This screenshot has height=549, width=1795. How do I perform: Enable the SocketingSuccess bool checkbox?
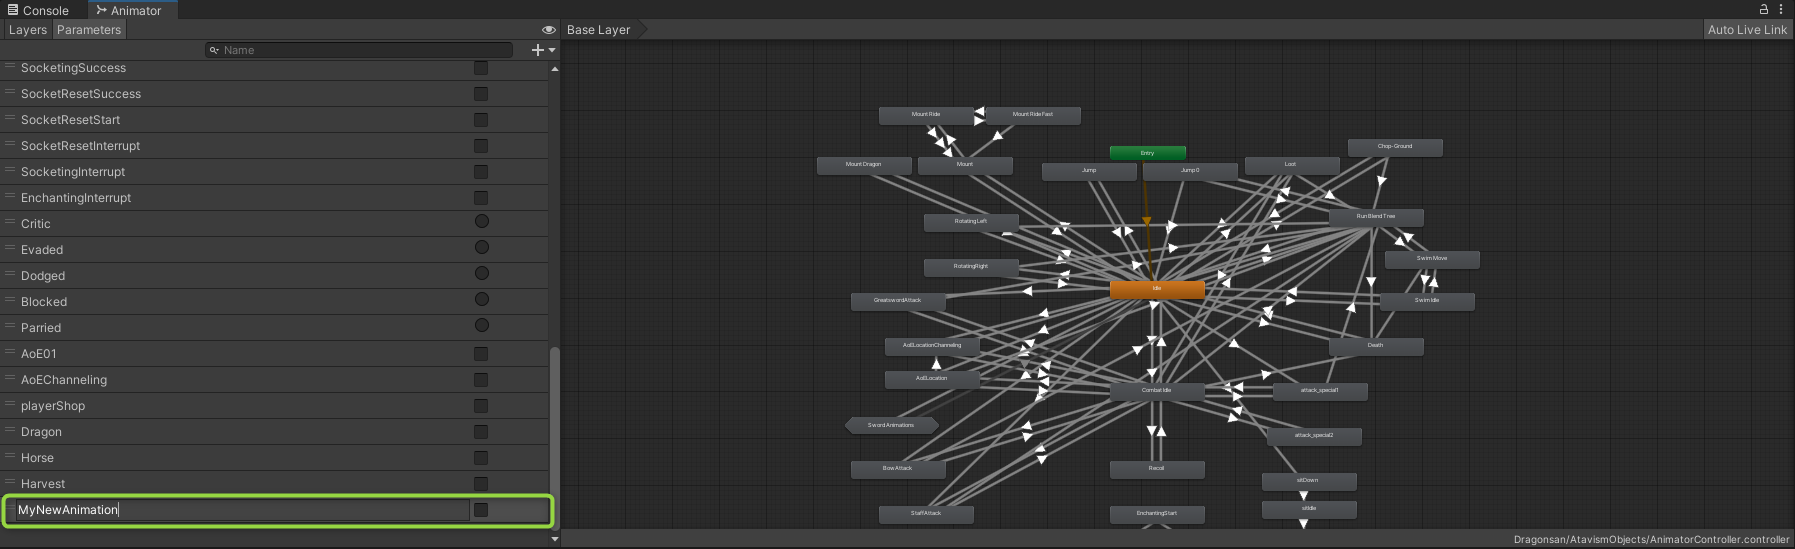point(481,68)
